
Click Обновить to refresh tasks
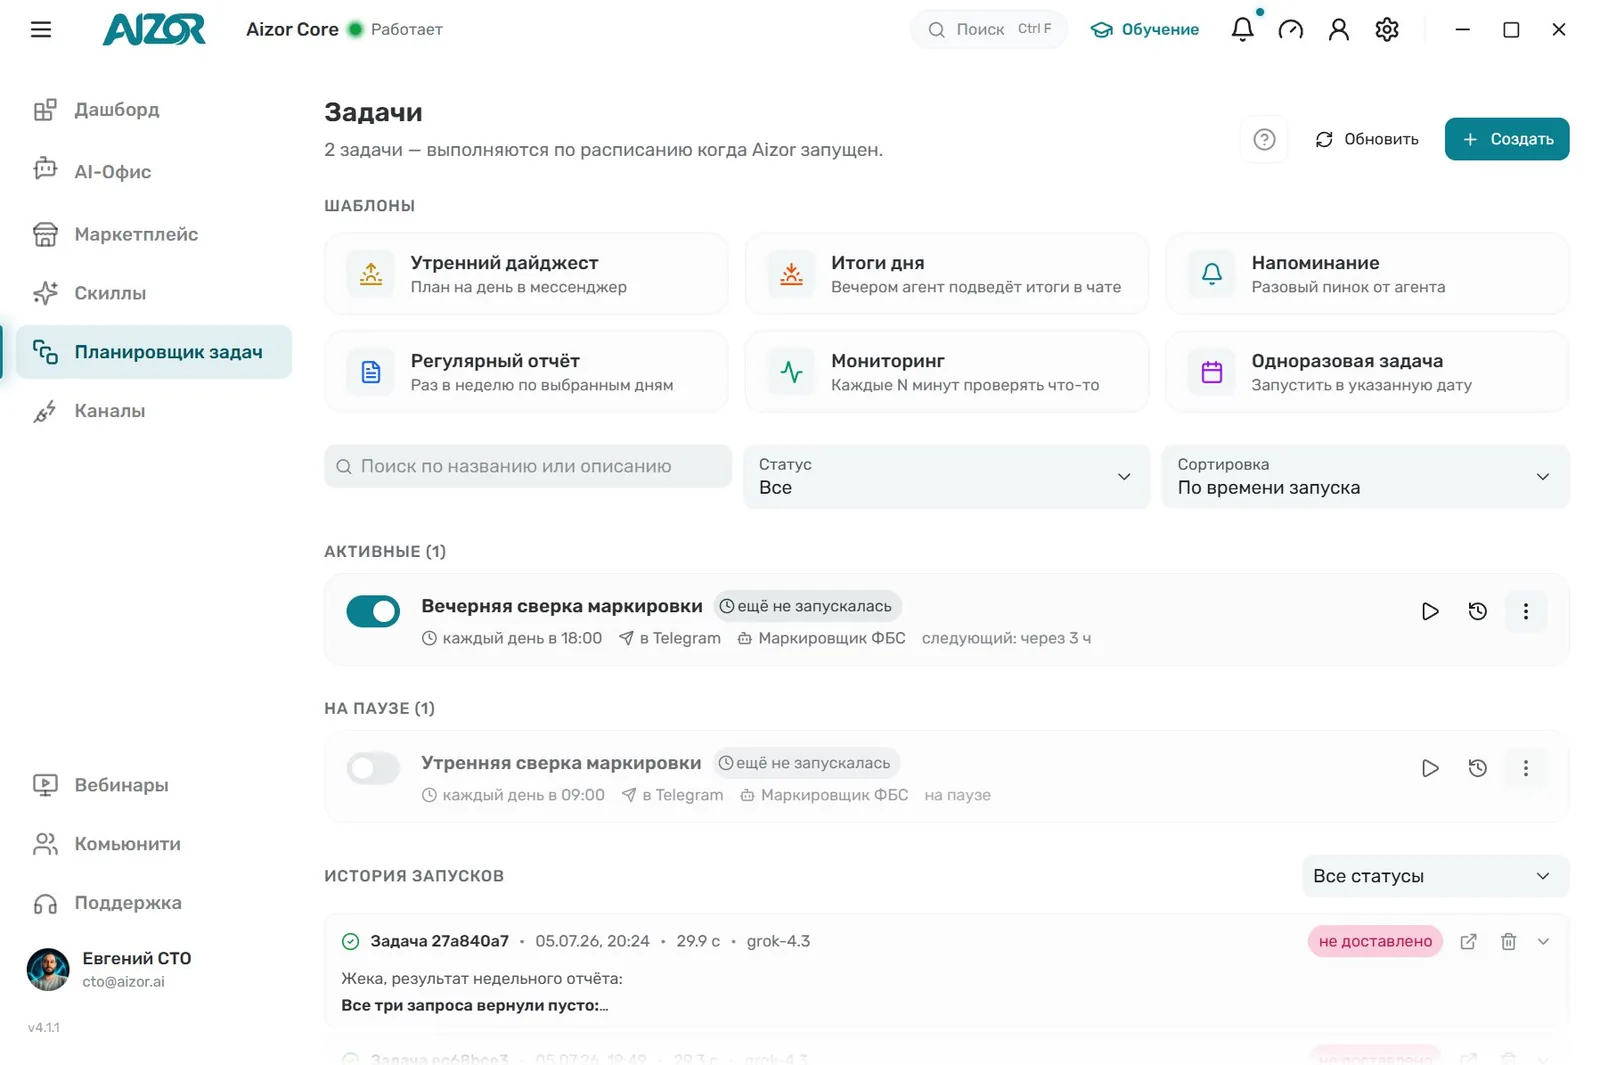coord(1366,139)
